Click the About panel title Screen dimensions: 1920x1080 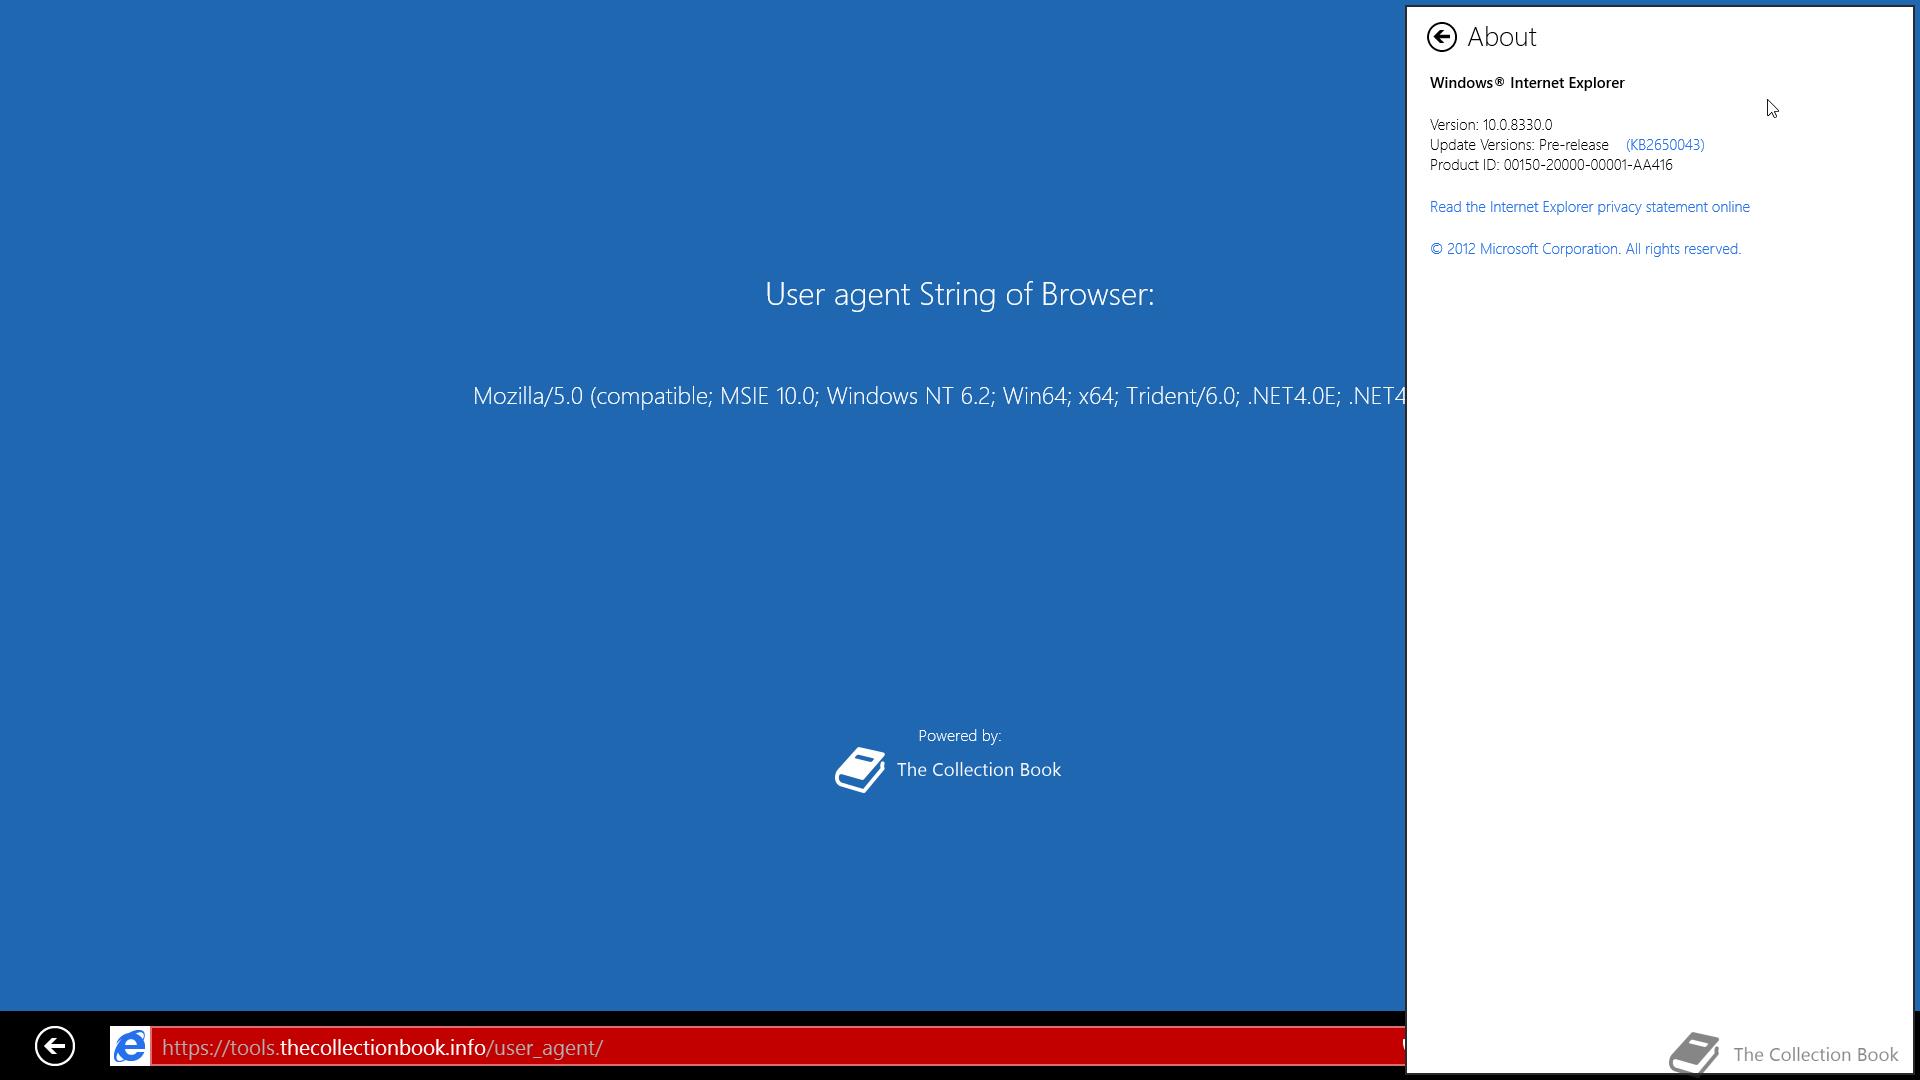[1501, 37]
